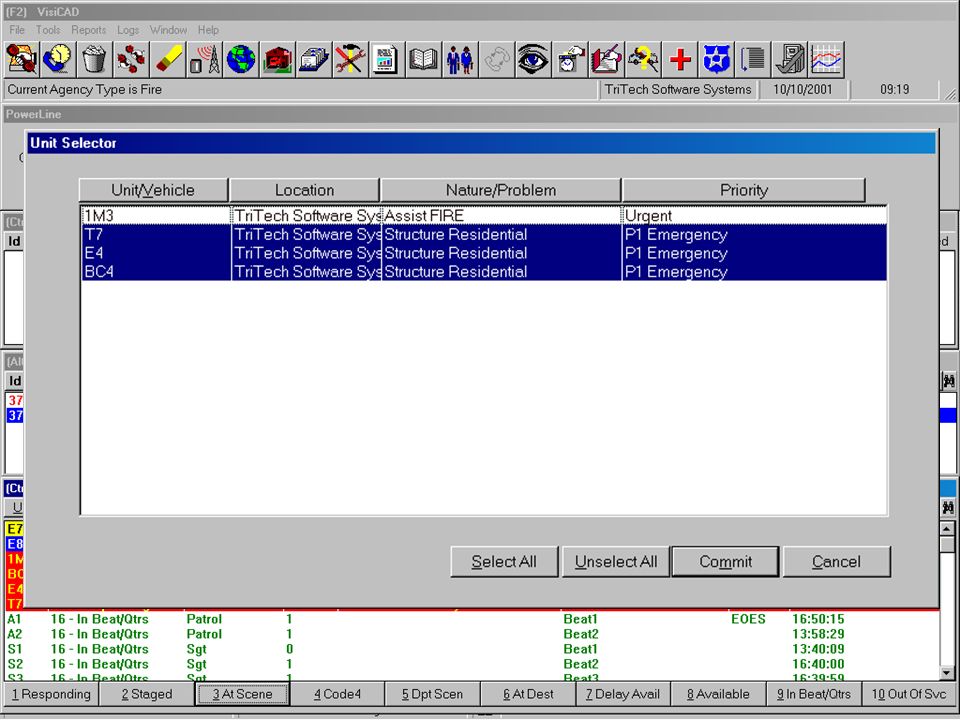Image resolution: width=960 pixels, height=720 pixels.
Task: Click the radio tower toolbar icon
Action: pyautogui.click(x=204, y=59)
